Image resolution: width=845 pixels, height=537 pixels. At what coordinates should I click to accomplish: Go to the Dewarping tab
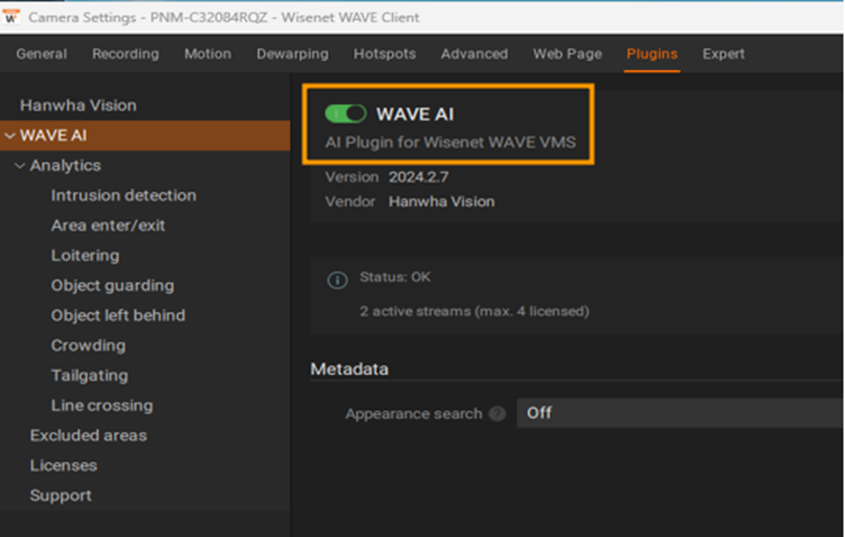point(292,54)
